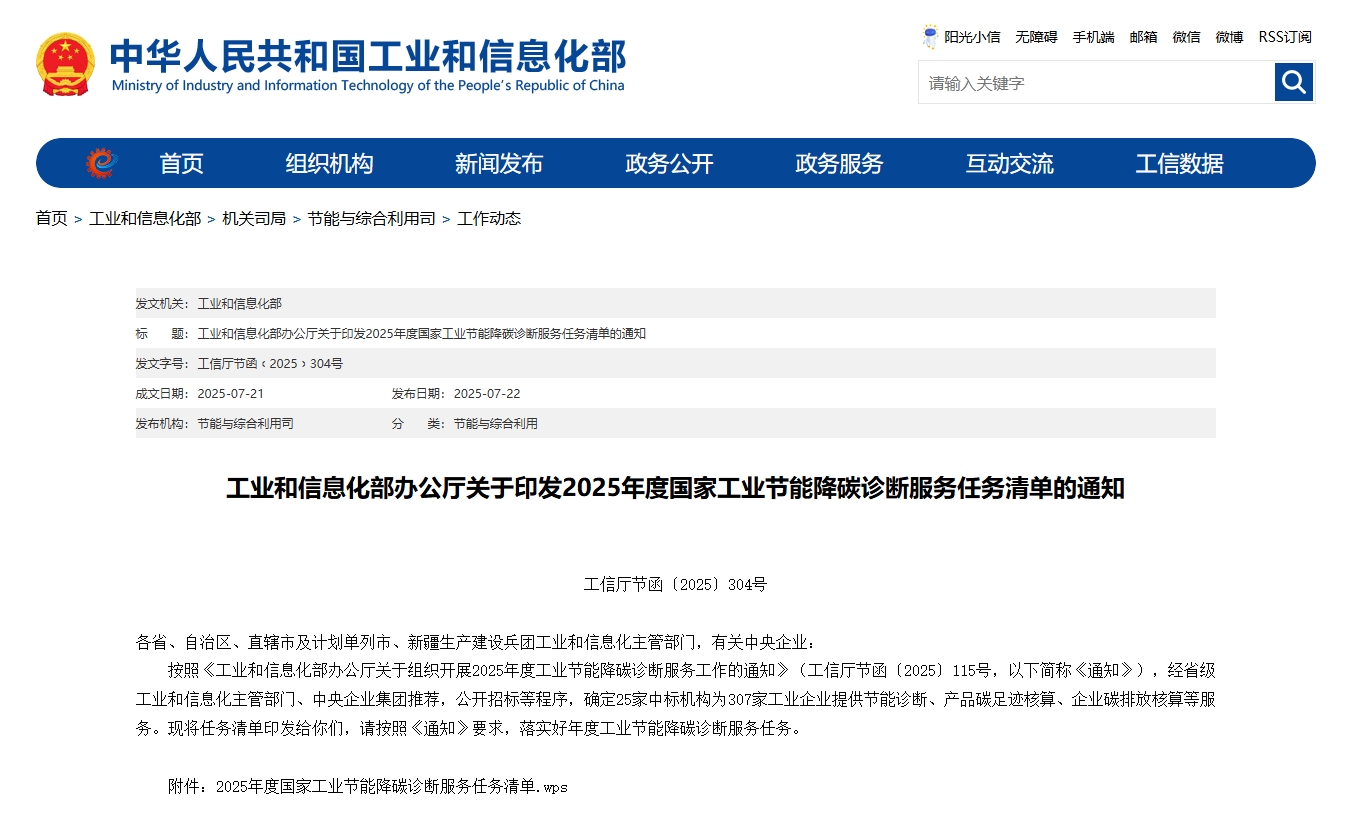The height and width of the screenshot is (813, 1363).
Task: Open 政务服务 navigation item
Action: 839,163
